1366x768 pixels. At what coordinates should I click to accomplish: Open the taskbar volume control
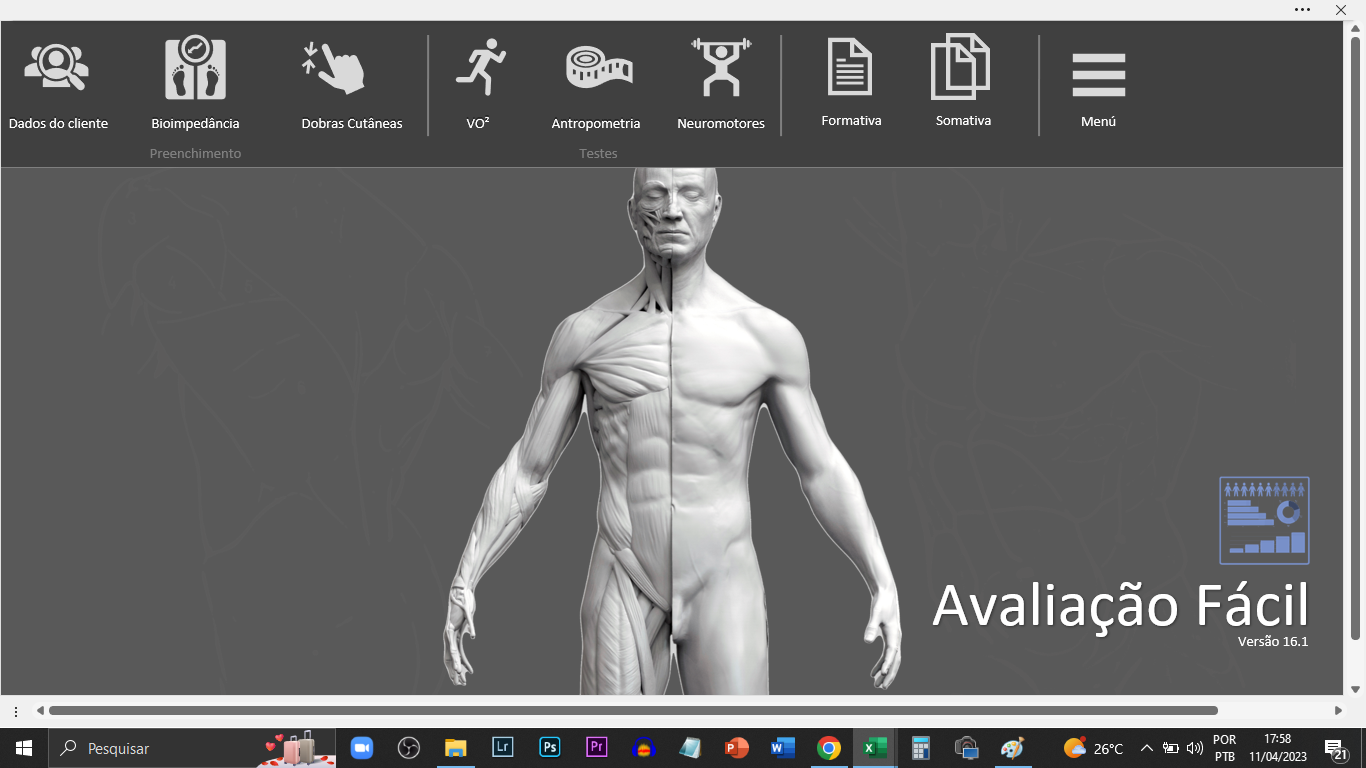click(1194, 748)
